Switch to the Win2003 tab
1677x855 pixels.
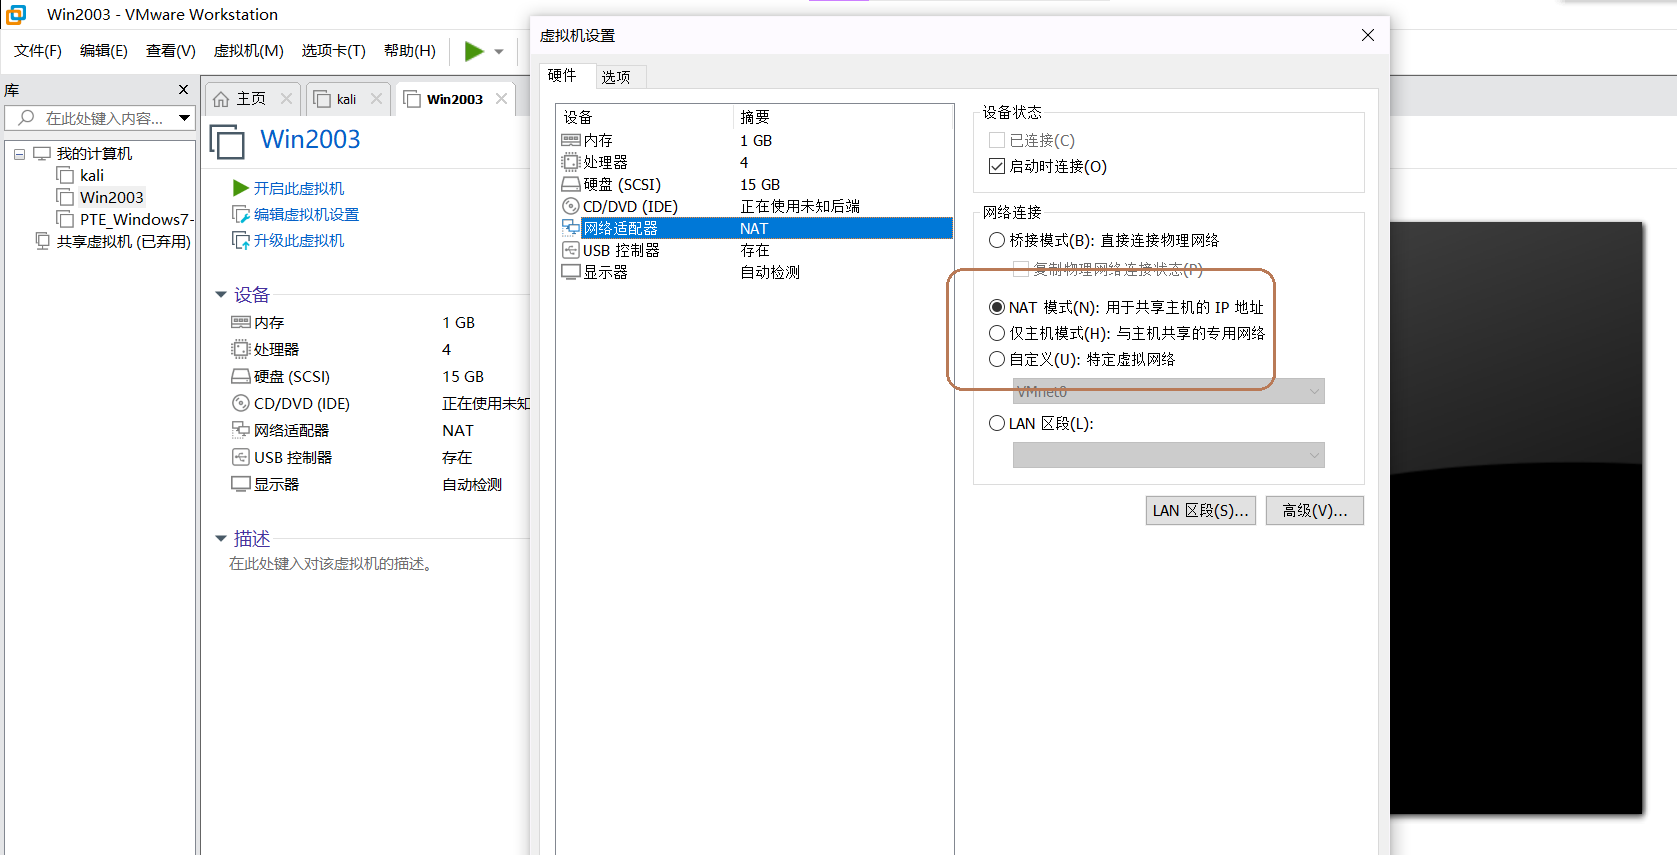pos(455,99)
